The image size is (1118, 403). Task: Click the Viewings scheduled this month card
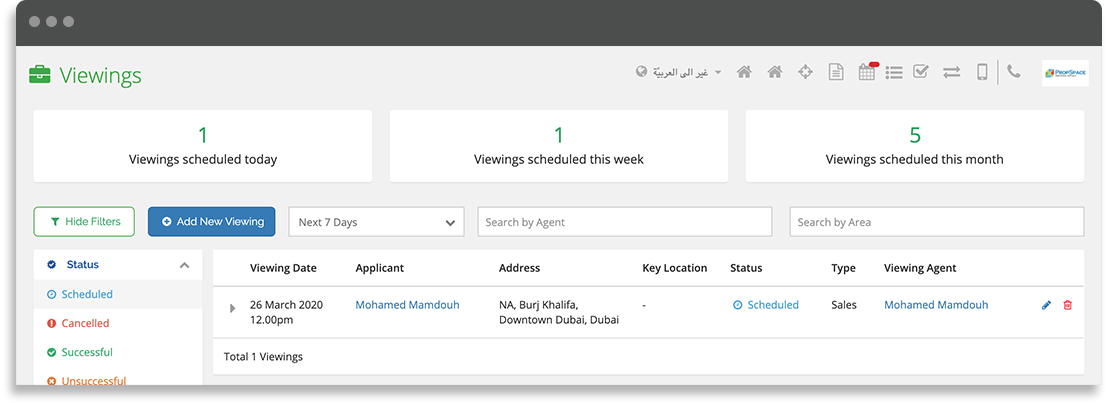915,146
